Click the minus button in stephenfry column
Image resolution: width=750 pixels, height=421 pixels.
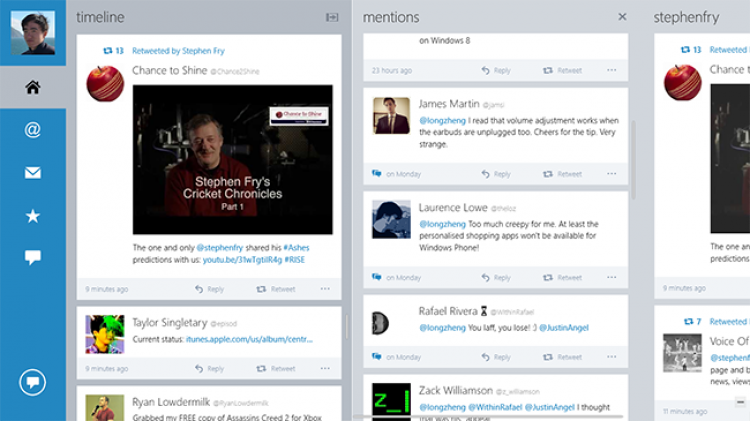(740, 402)
